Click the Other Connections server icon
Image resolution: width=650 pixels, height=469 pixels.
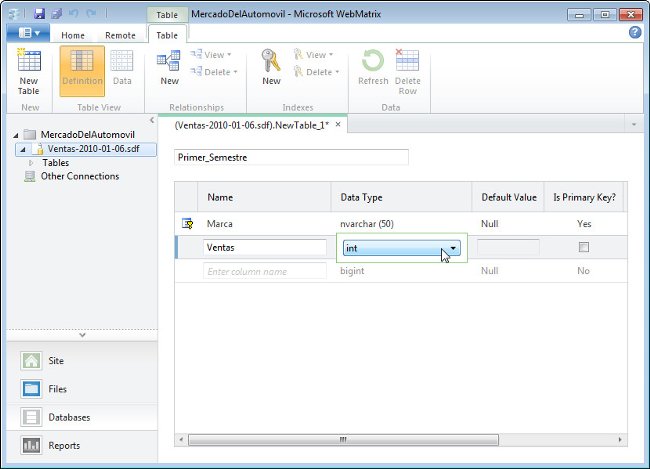tap(29, 177)
